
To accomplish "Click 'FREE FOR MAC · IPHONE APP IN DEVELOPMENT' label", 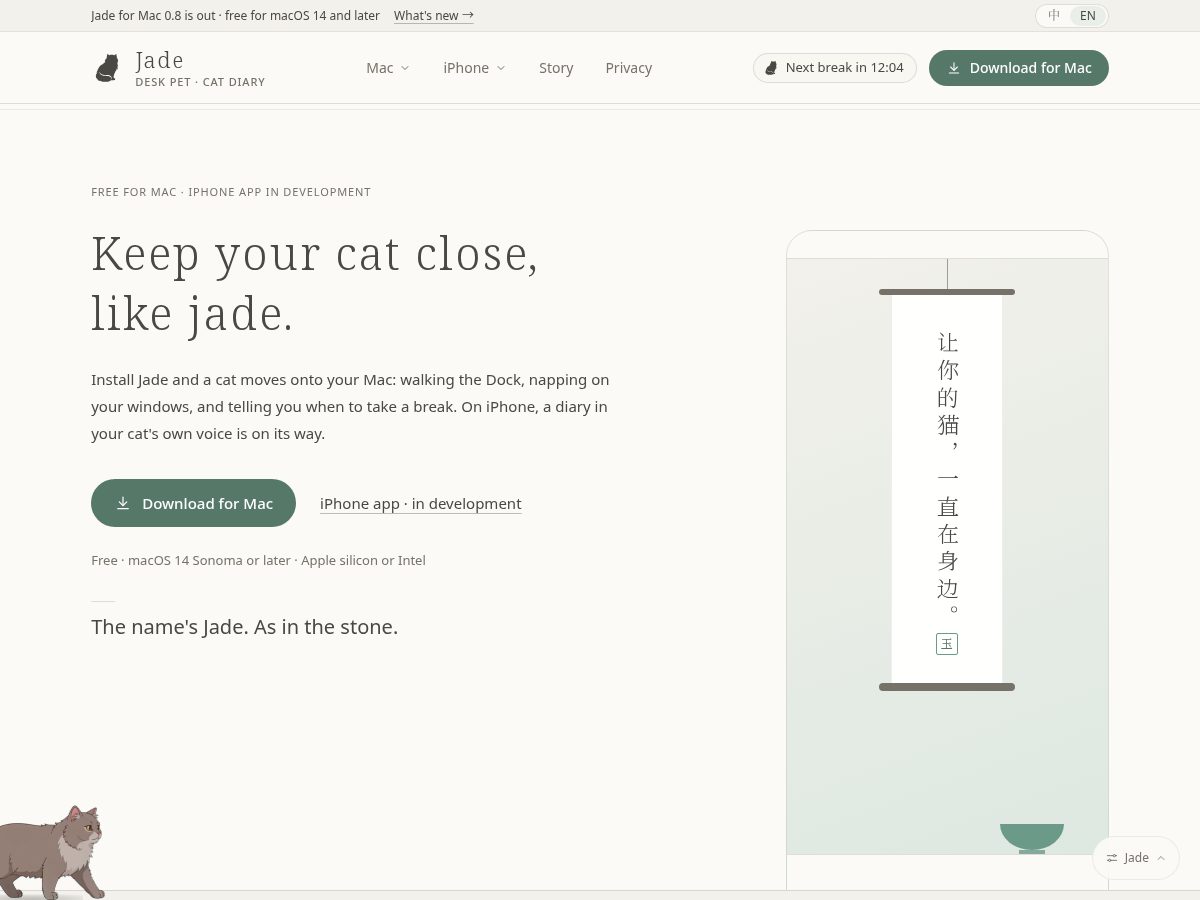I will (x=231, y=192).
